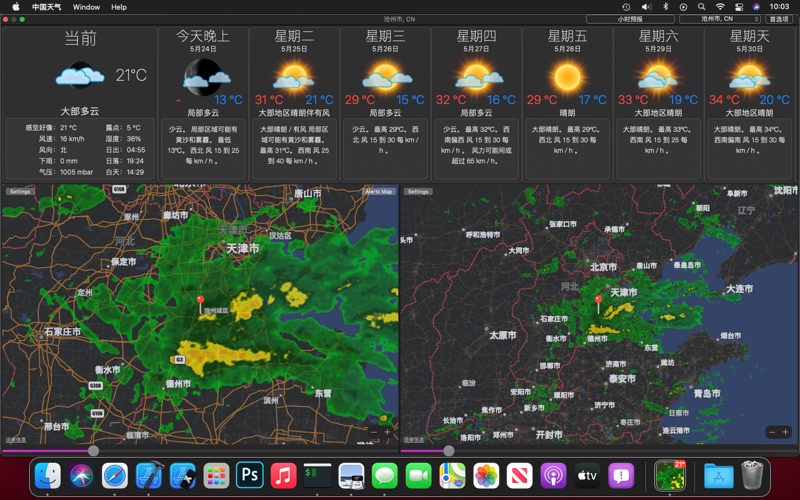Open Apple TV from the Dock

587,476
